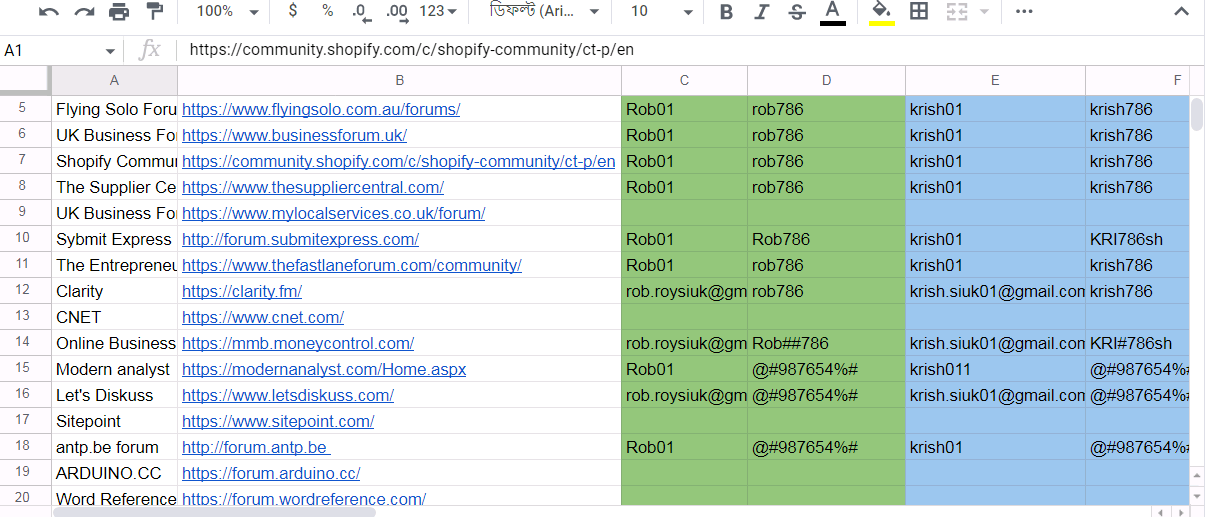This screenshot has height=517, width=1227.
Task: Click the Name Box showing A1
Action: pos(58,51)
